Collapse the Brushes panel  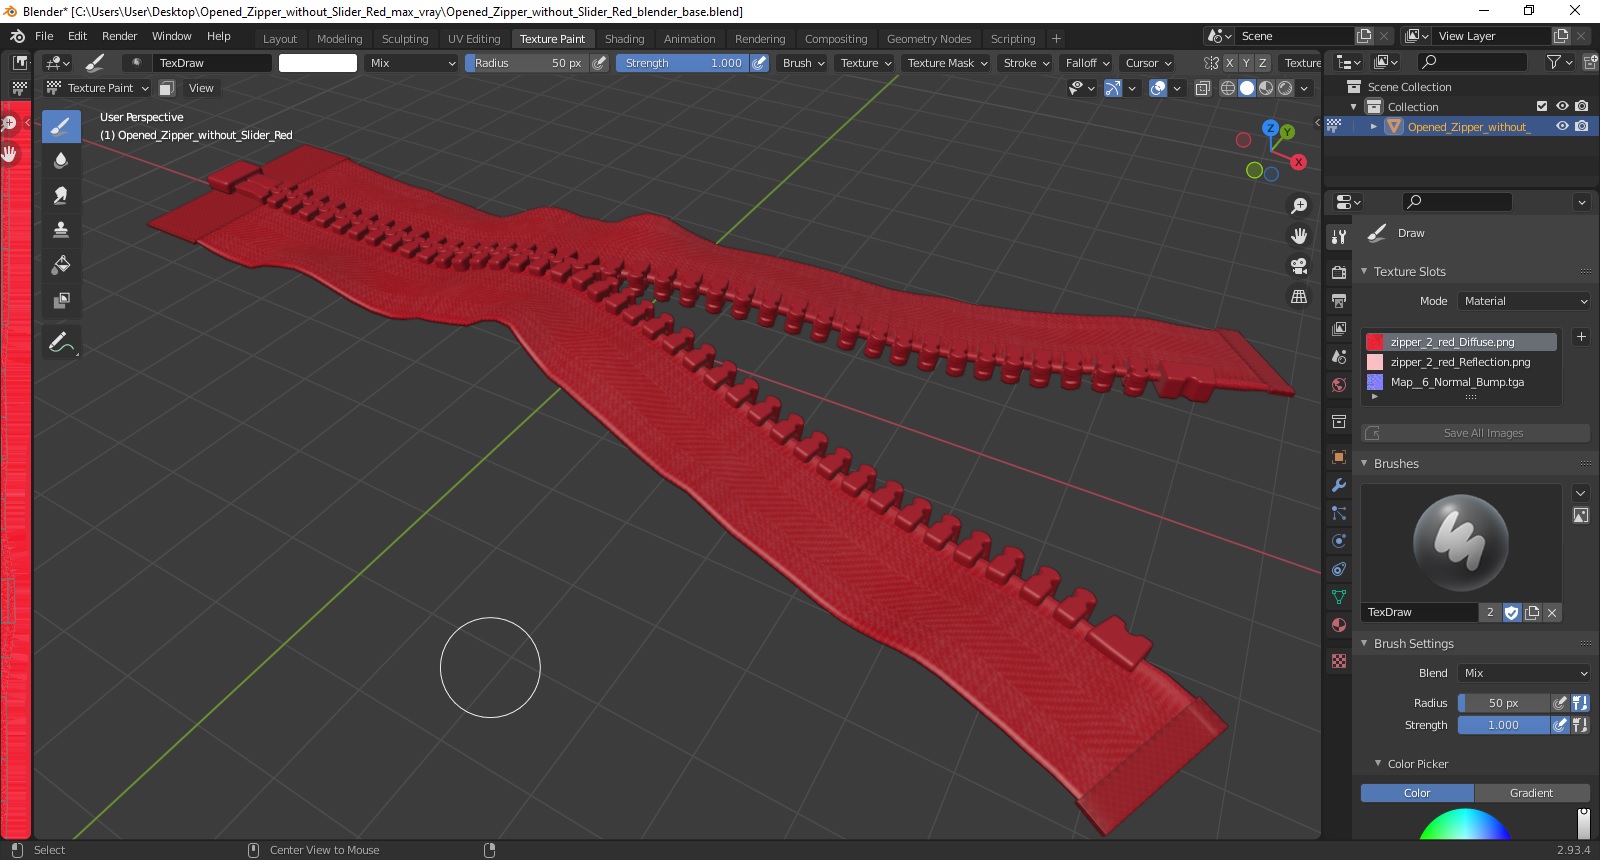tap(1395, 463)
